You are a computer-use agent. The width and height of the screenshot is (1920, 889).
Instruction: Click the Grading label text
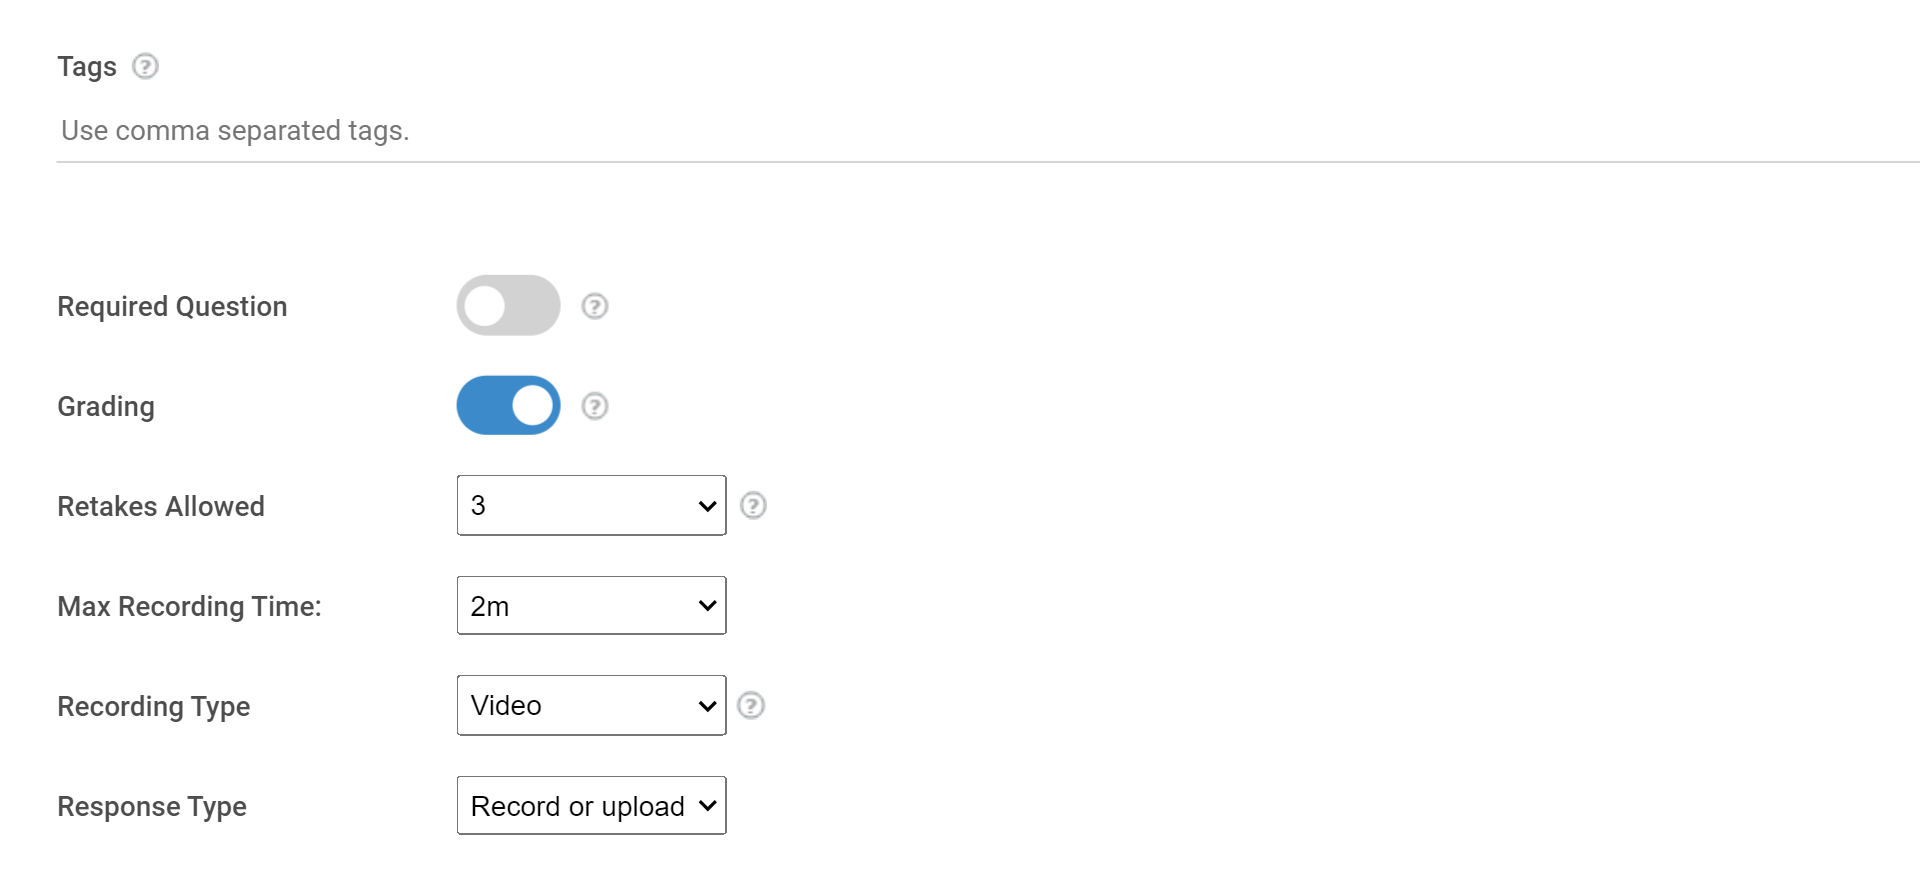pyautogui.click(x=106, y=407)
